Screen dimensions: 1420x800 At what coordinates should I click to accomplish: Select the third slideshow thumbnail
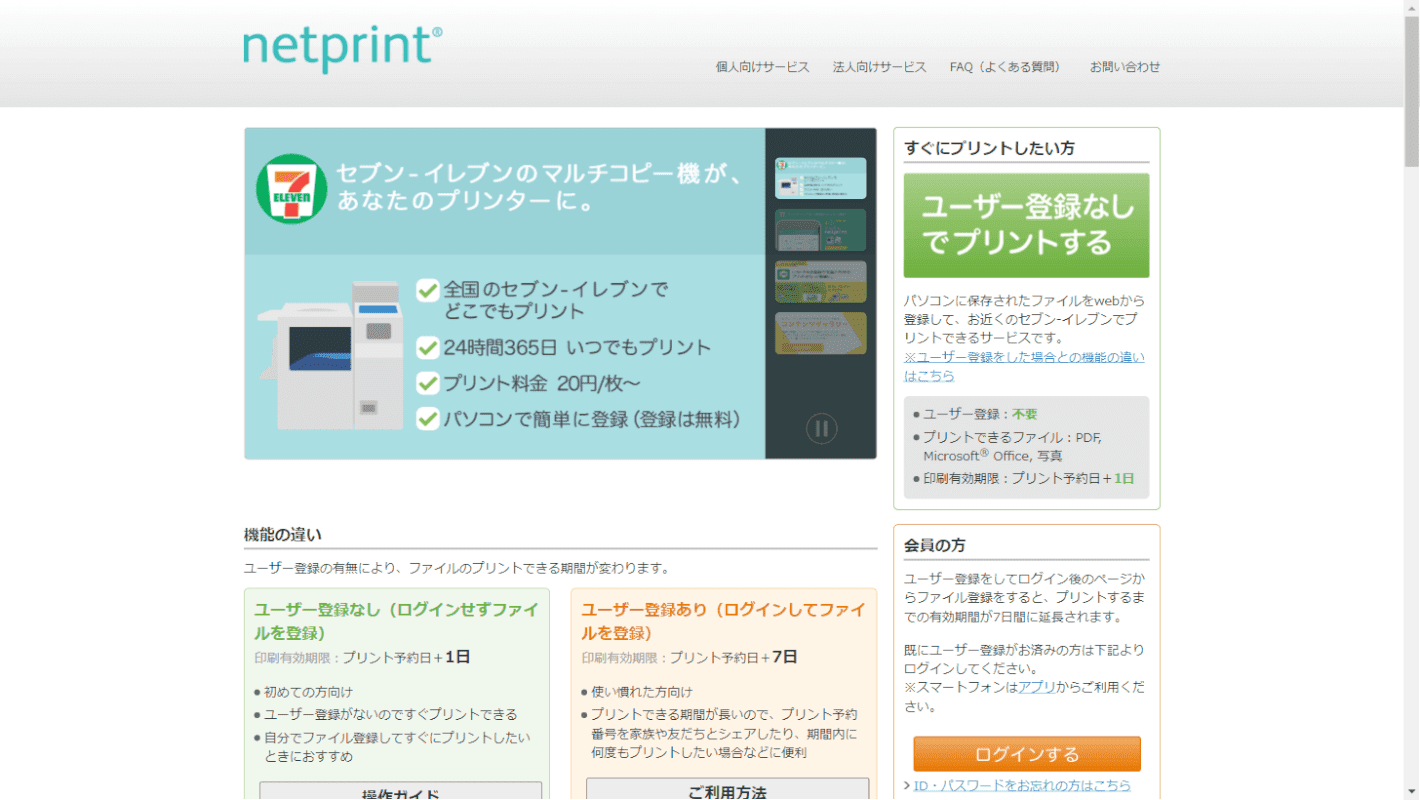pyautogui.click(x=820, y=282)
